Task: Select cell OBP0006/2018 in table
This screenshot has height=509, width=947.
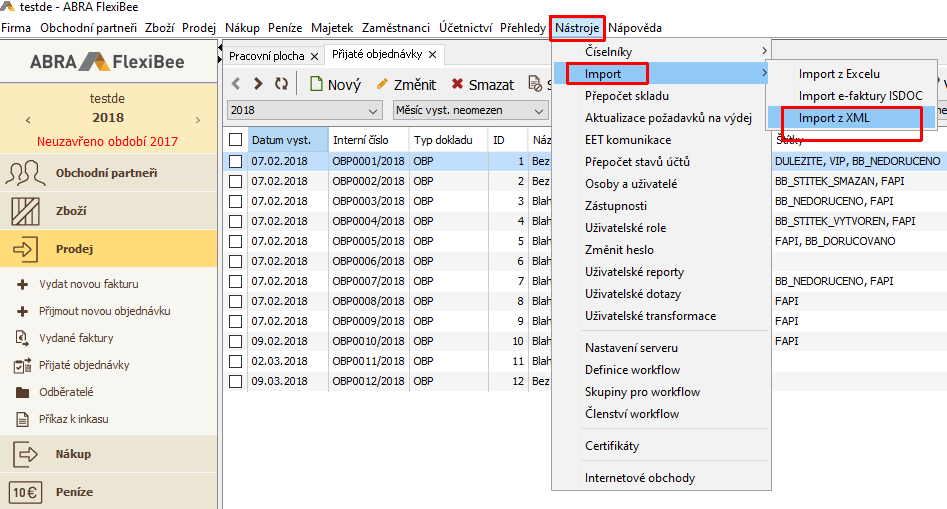Action: pyautogui.click(x=368, y=261)
